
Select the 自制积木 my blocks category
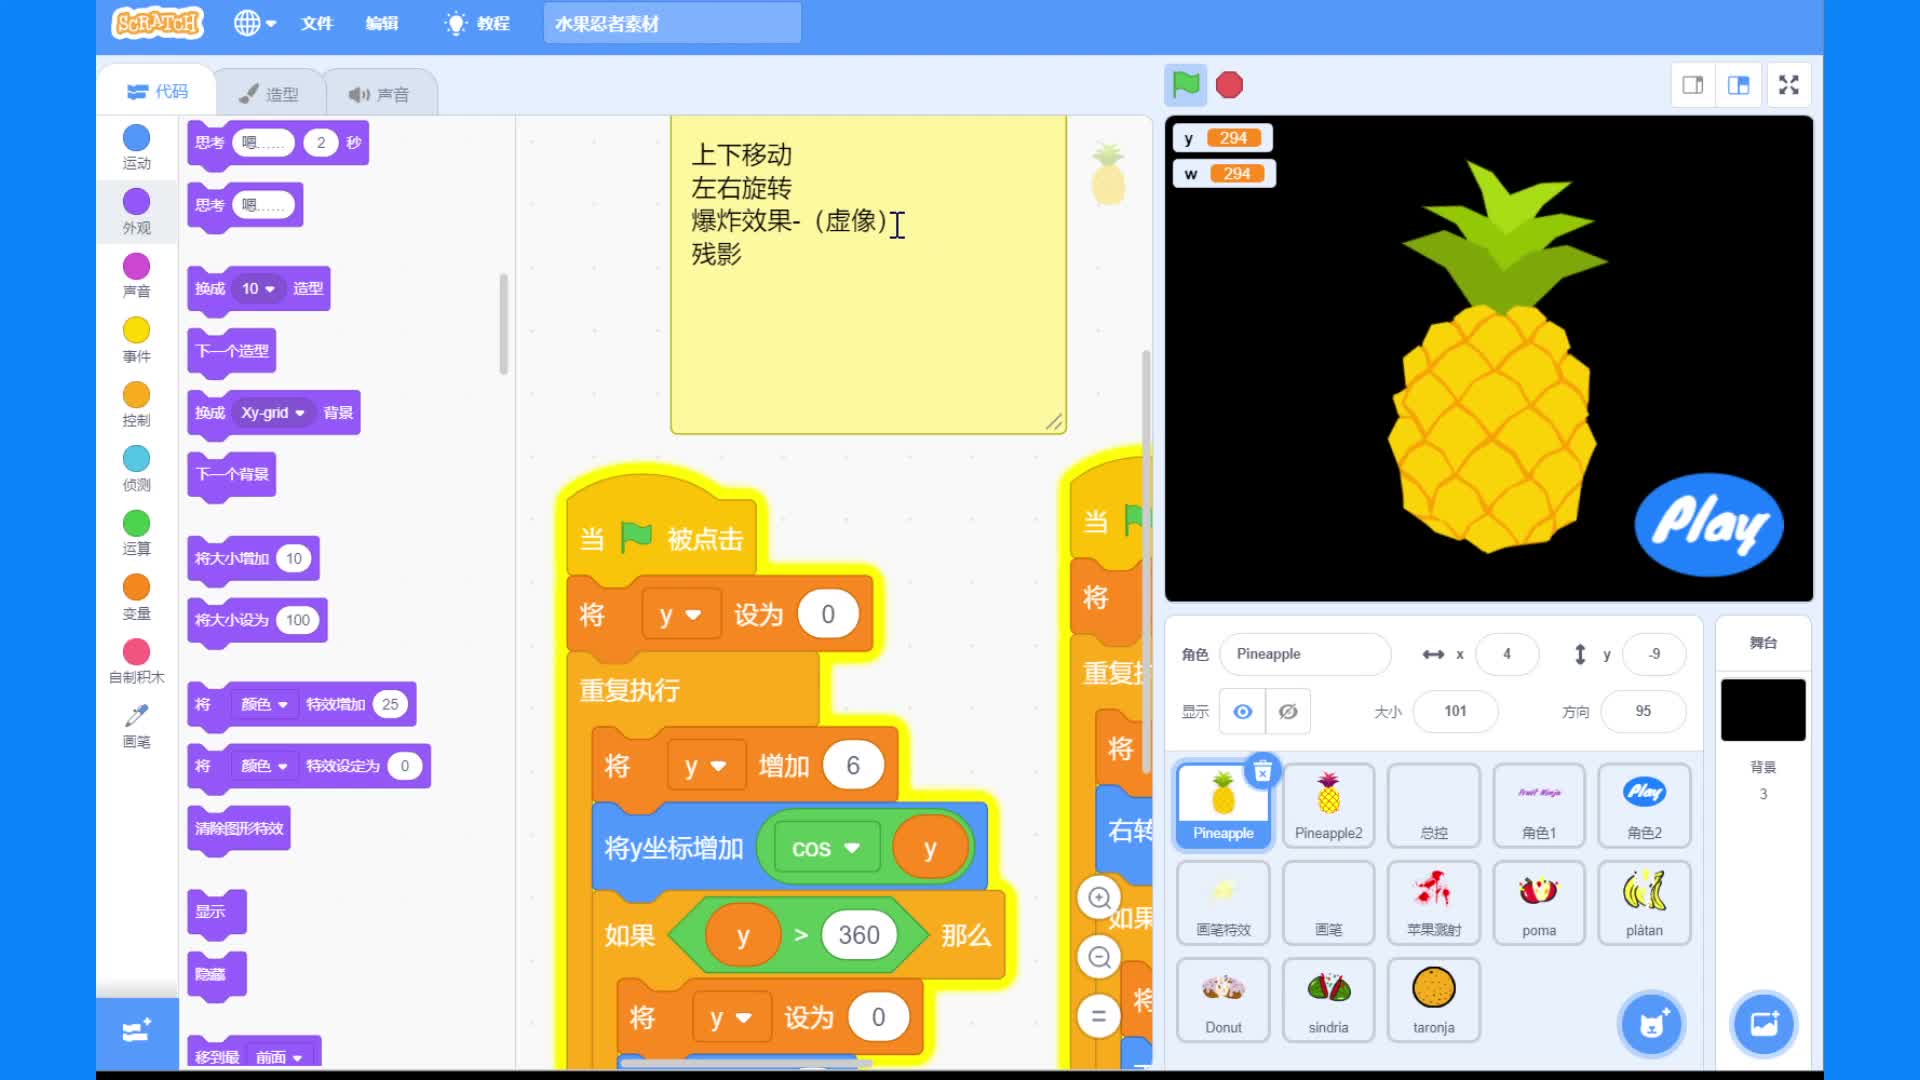(136, 662)
